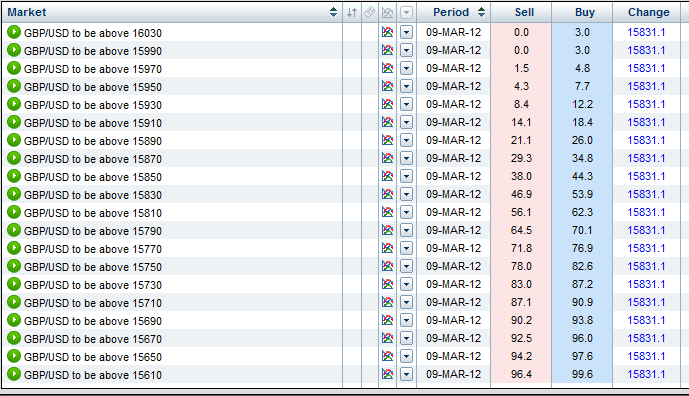
Task: Select 'GBP/USD to be above 15650' market text
Action: tap(93, 357)
